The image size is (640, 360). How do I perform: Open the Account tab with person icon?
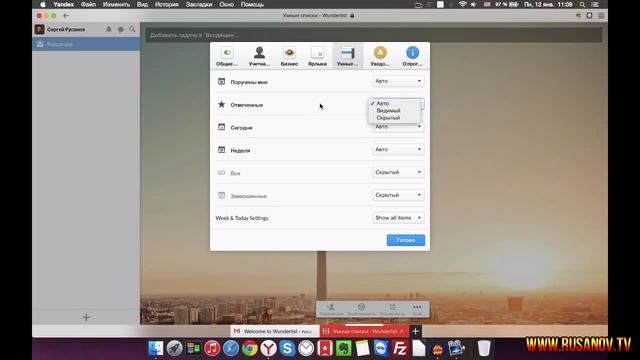coord(259,56)
